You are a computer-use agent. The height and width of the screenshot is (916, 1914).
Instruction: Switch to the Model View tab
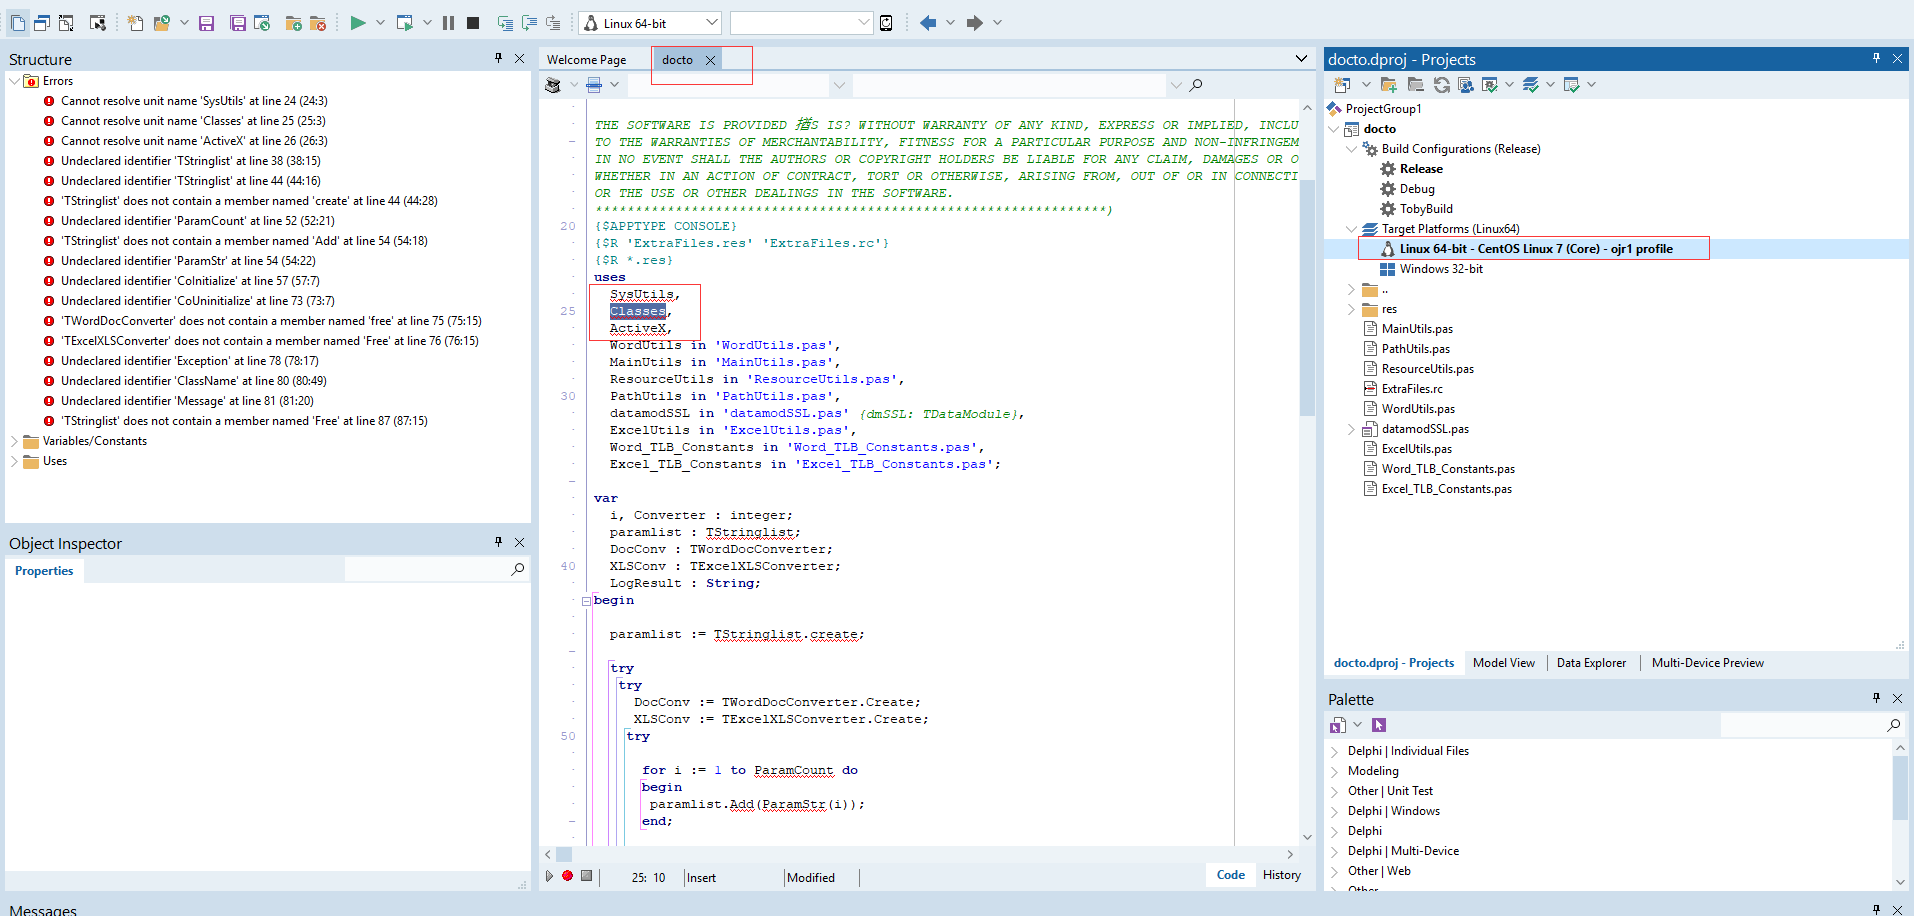[x=1504, y=662]
